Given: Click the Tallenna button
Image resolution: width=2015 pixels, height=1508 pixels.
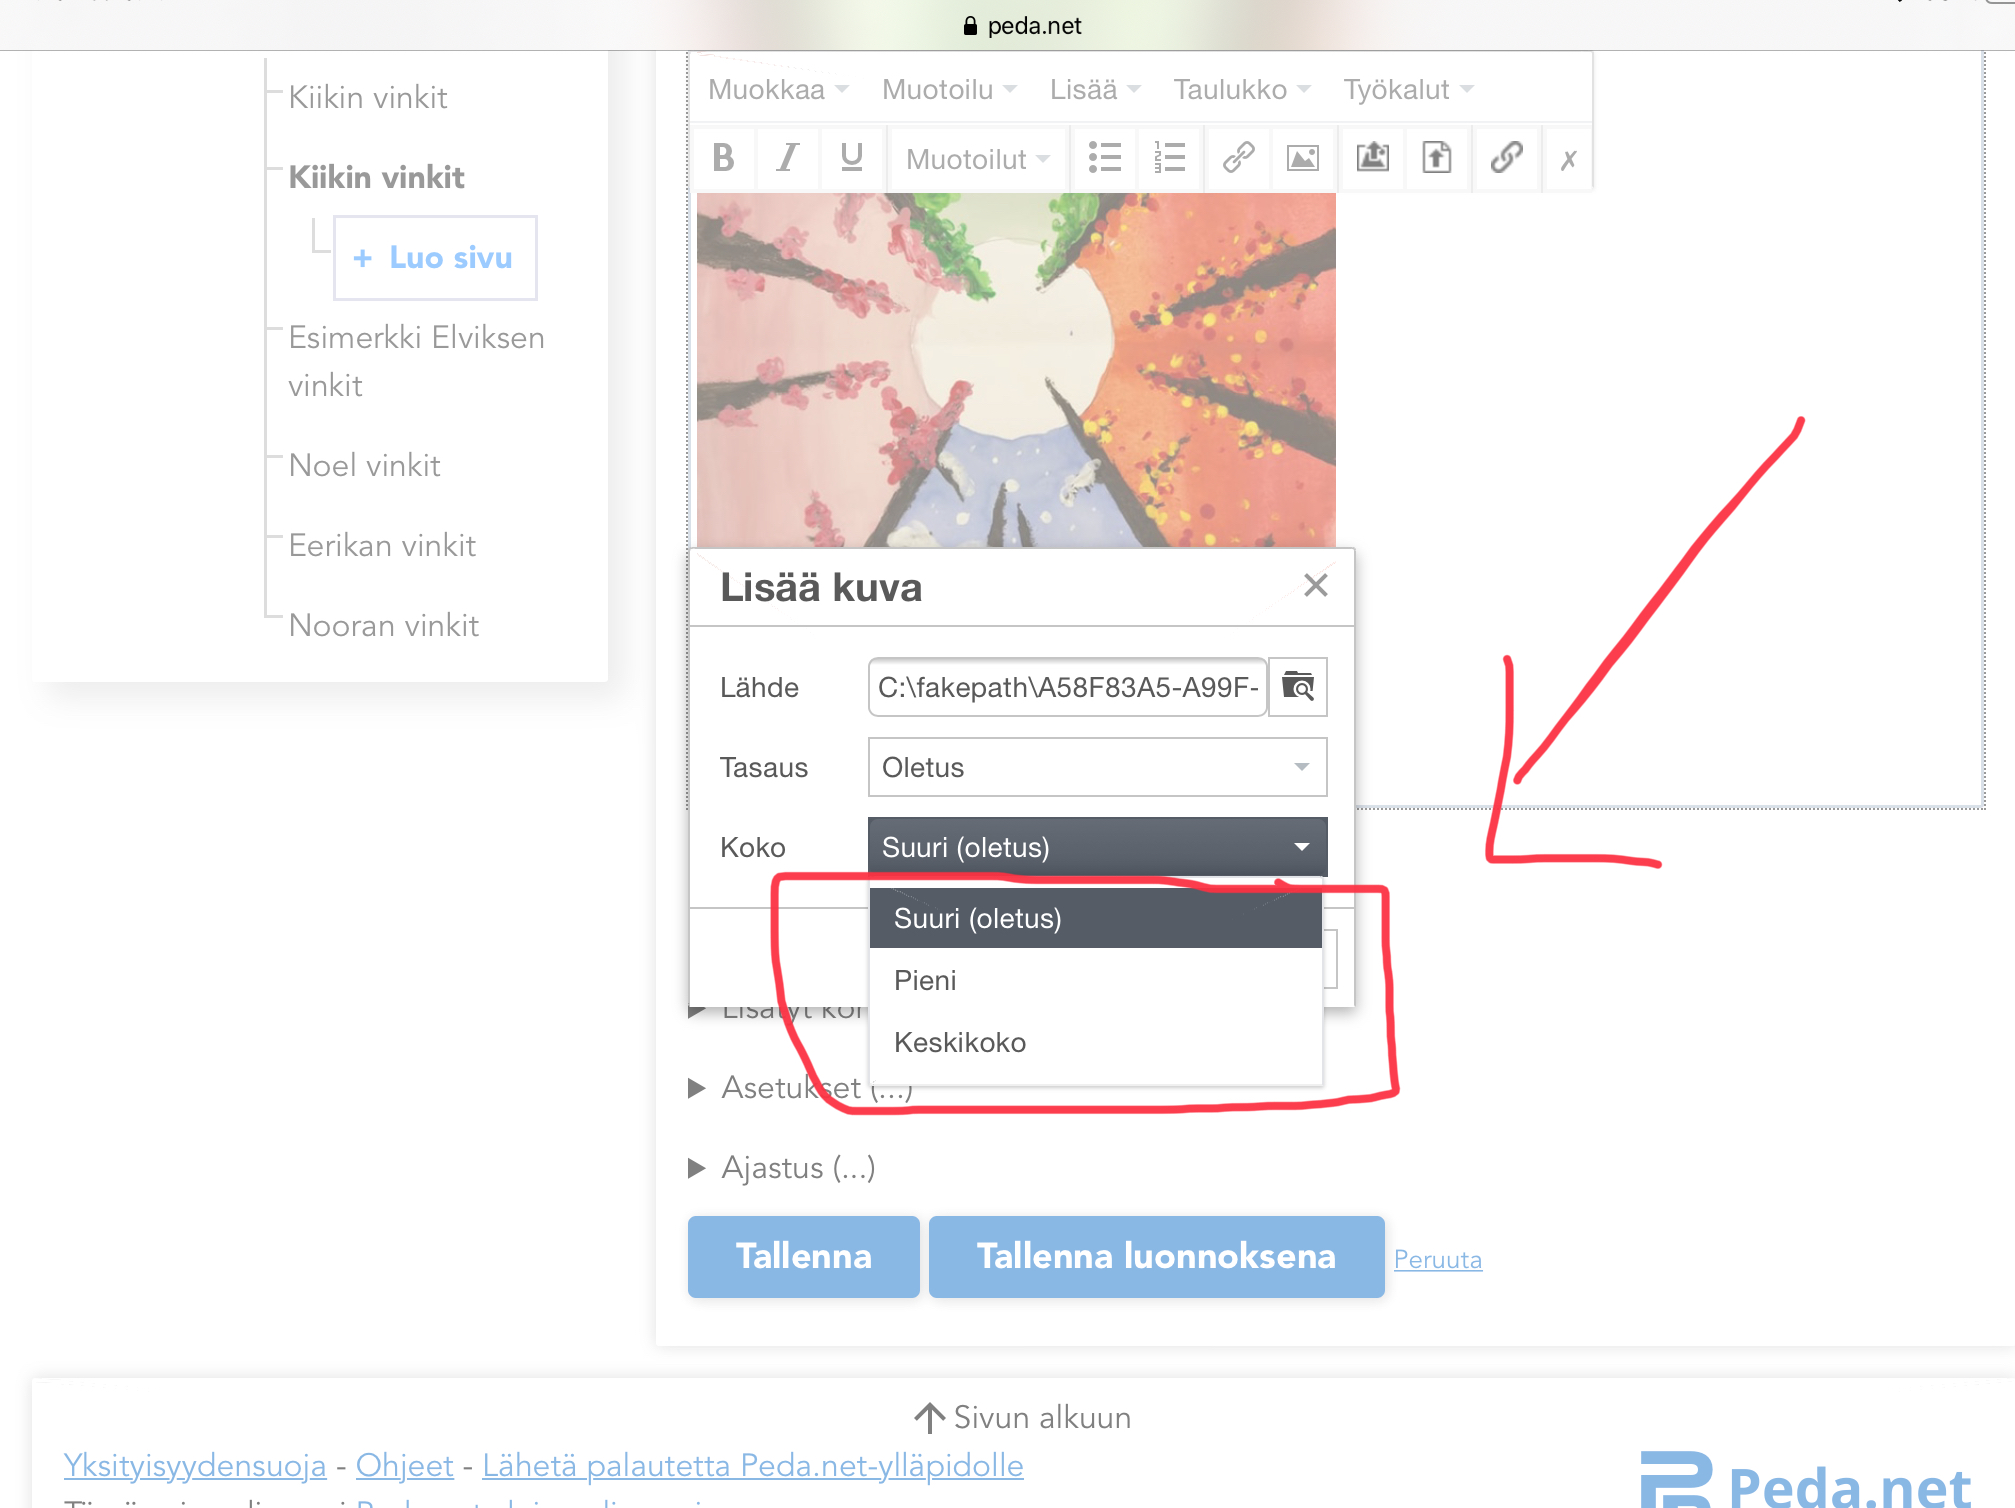Looking at the screenshot, I should pyautogui.click(x=803, y=1256).
